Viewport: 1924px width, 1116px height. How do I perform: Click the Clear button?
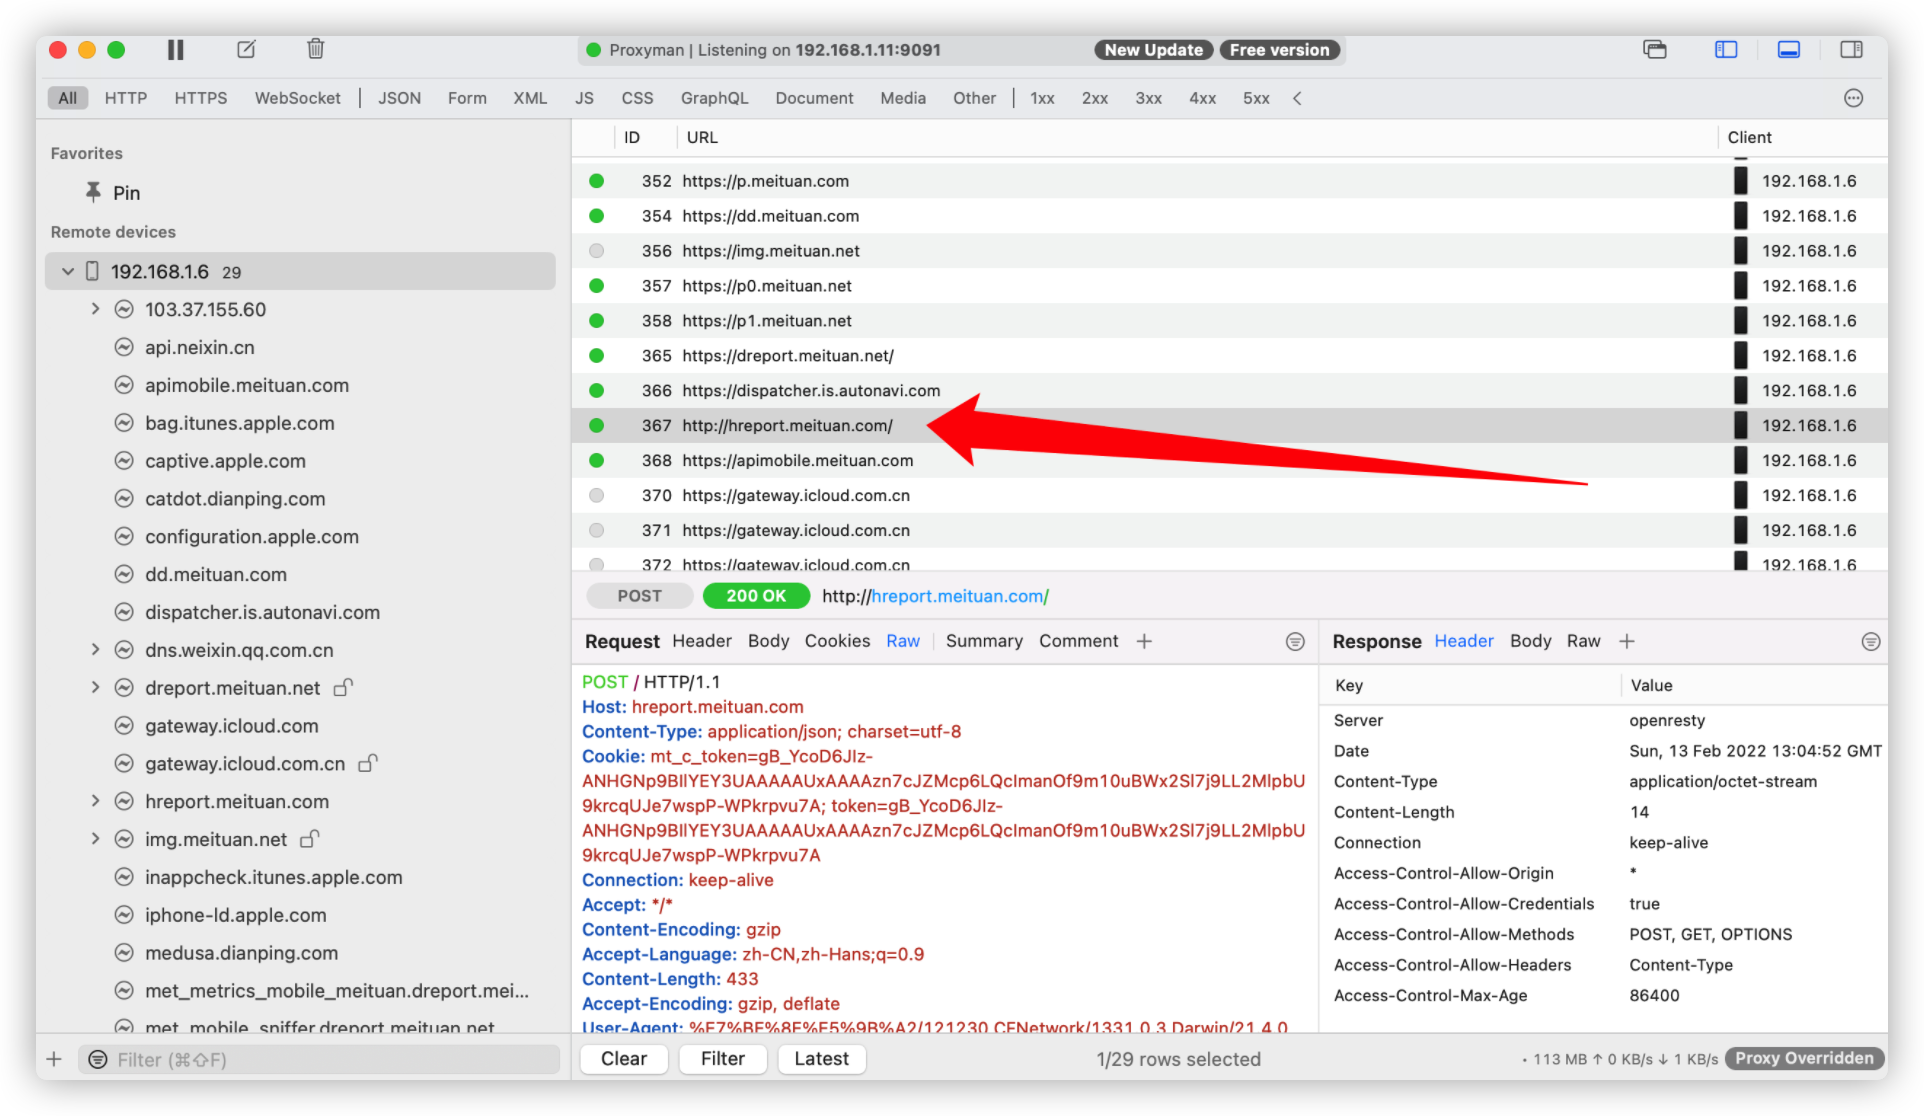point(624,1059)
